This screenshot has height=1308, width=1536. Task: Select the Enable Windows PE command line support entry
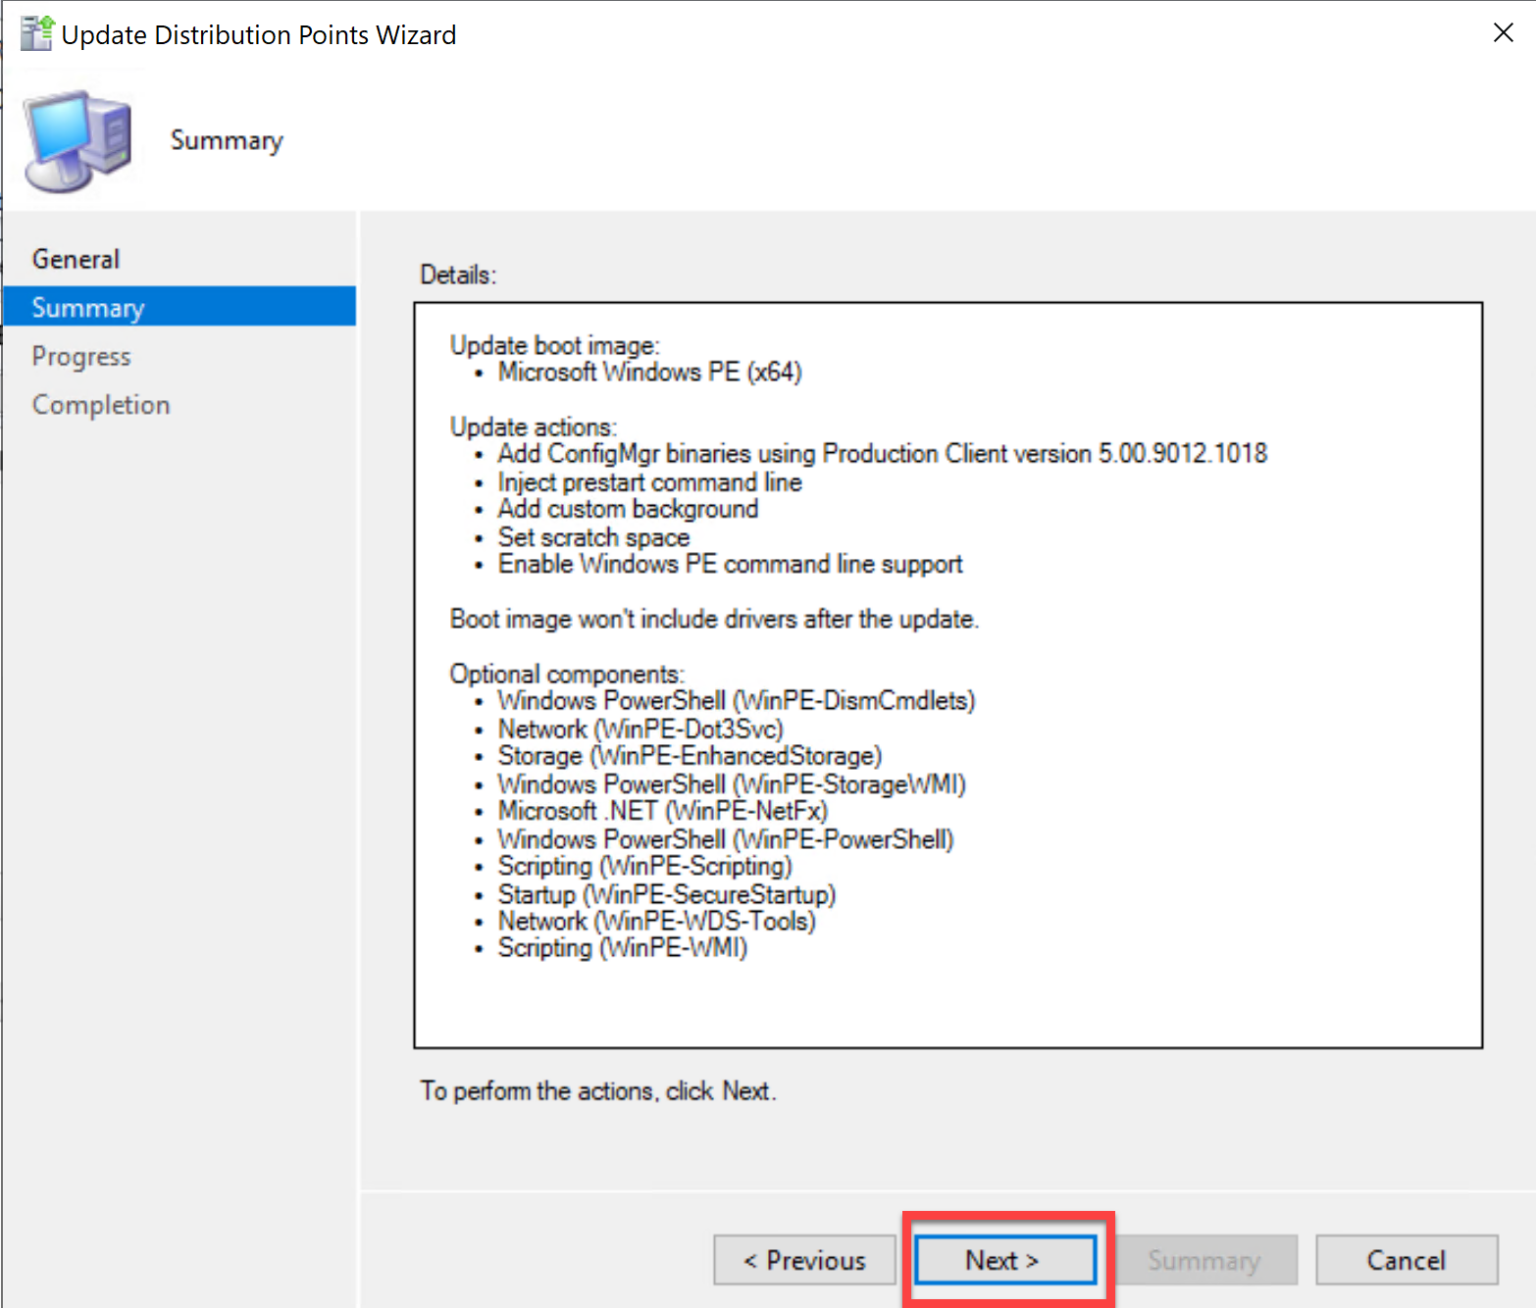pyautogui.click(x=729, y=564)
